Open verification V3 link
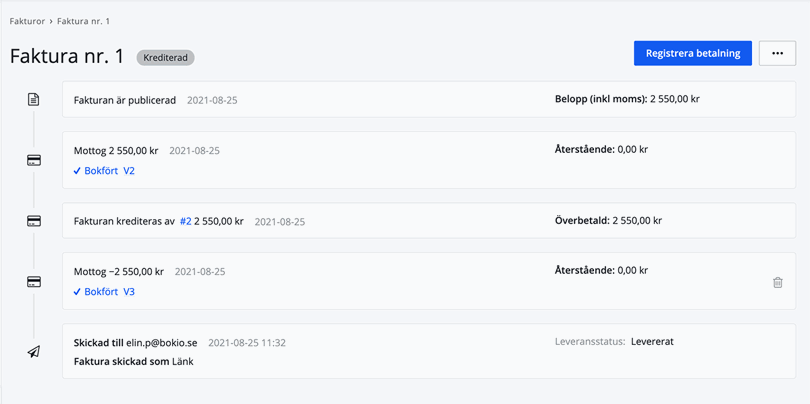810x404 pixels. point(129,292)
